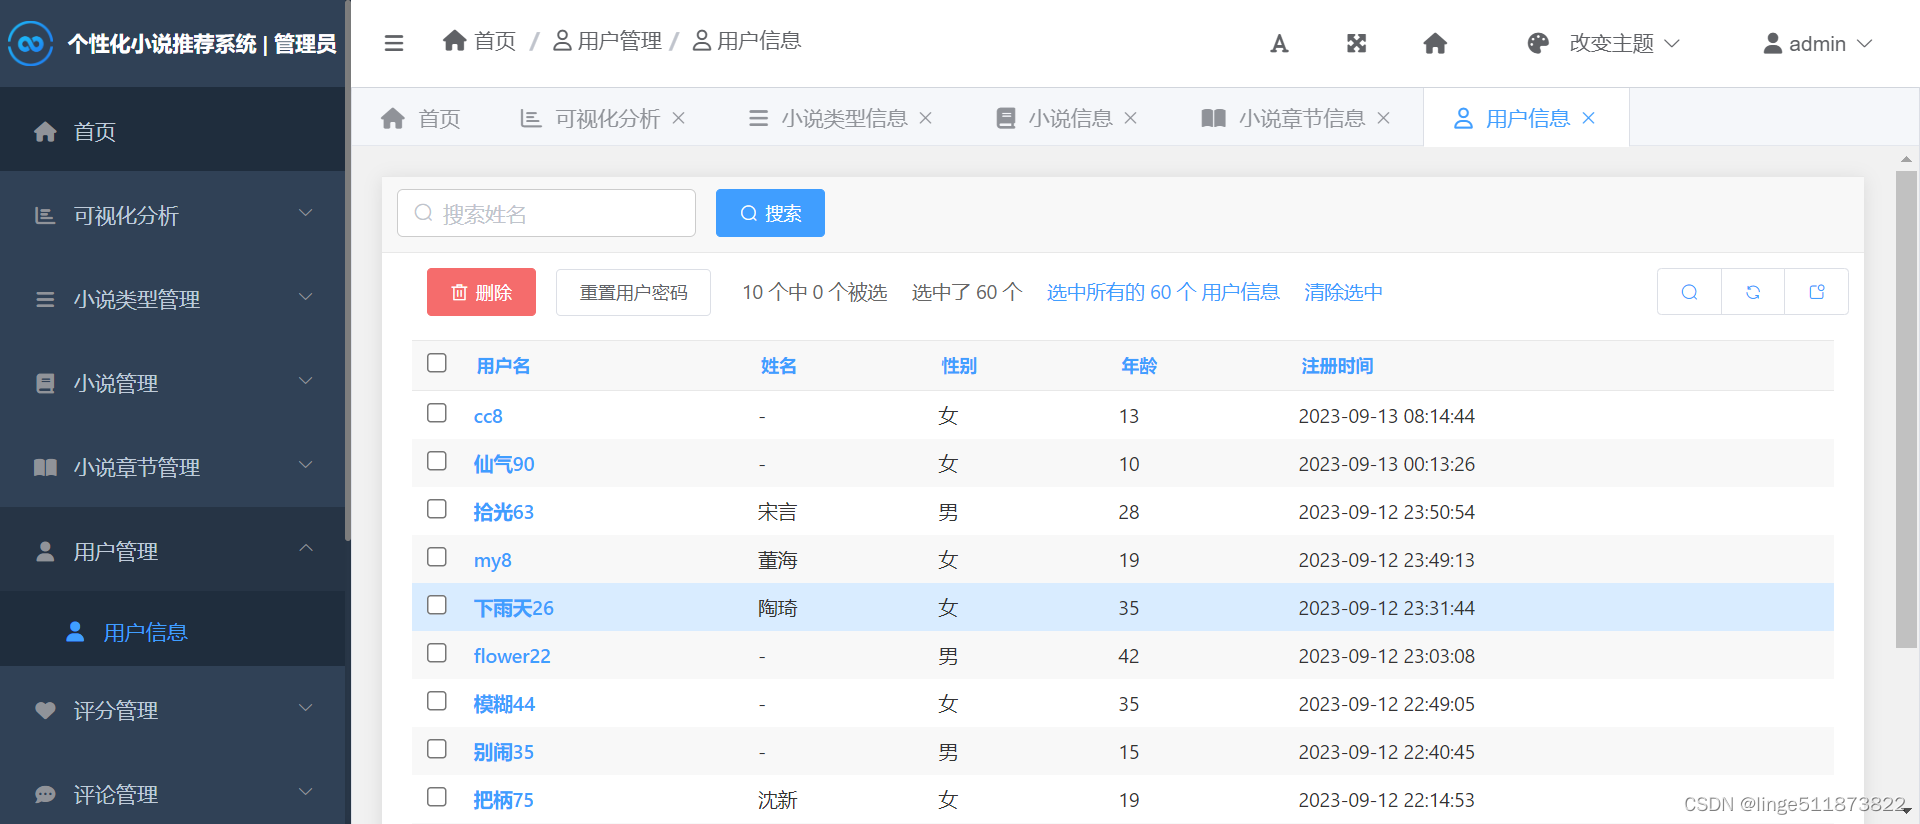Collapse the 用户管理 sidebar chevron
The height and width of the screenshot is (824, 1920).
[x=306, y=548]
